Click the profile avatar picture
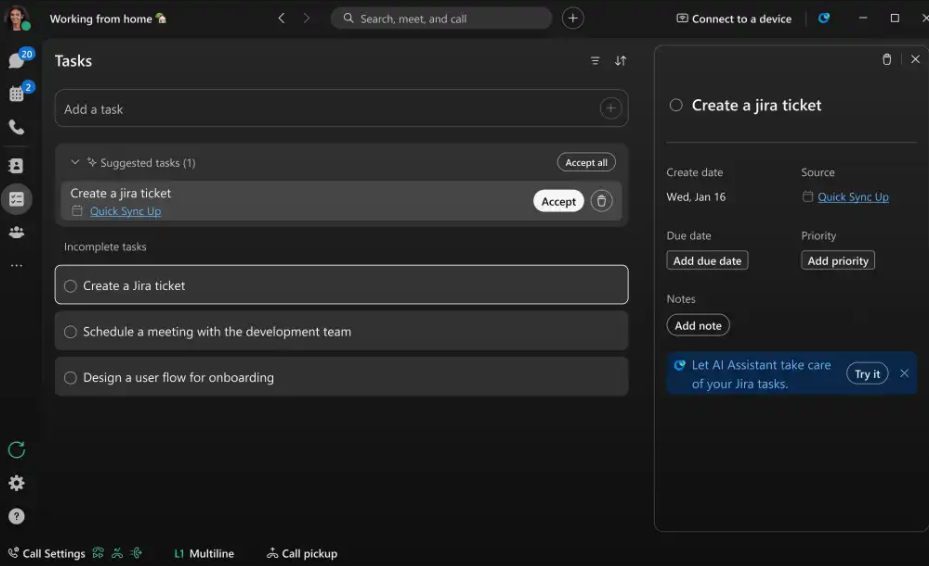The height and width of the screenshot is (566, 929). pyautogui.click(x=17, y=18)
